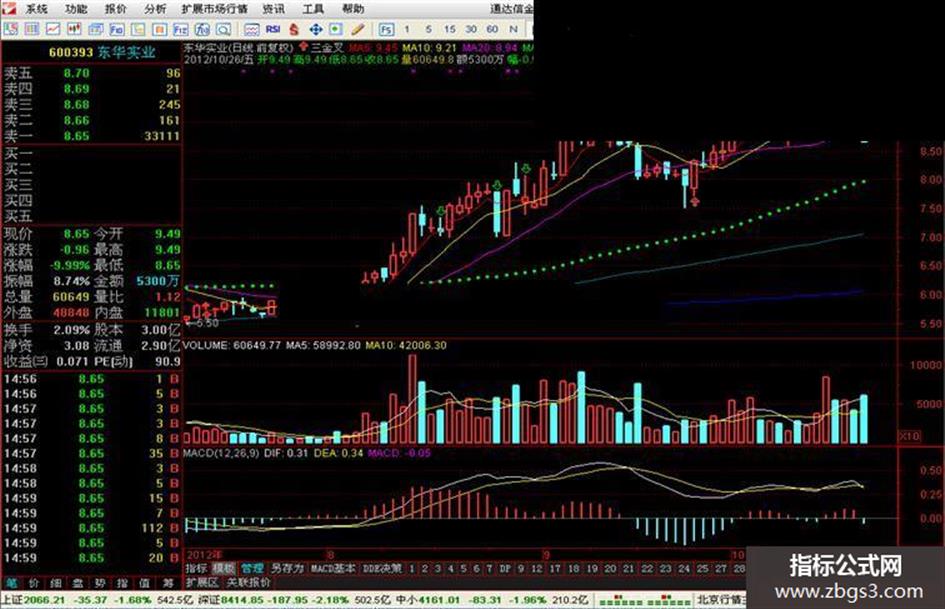
Task: Click the LS toolbar icon
Action: point(10,28)
